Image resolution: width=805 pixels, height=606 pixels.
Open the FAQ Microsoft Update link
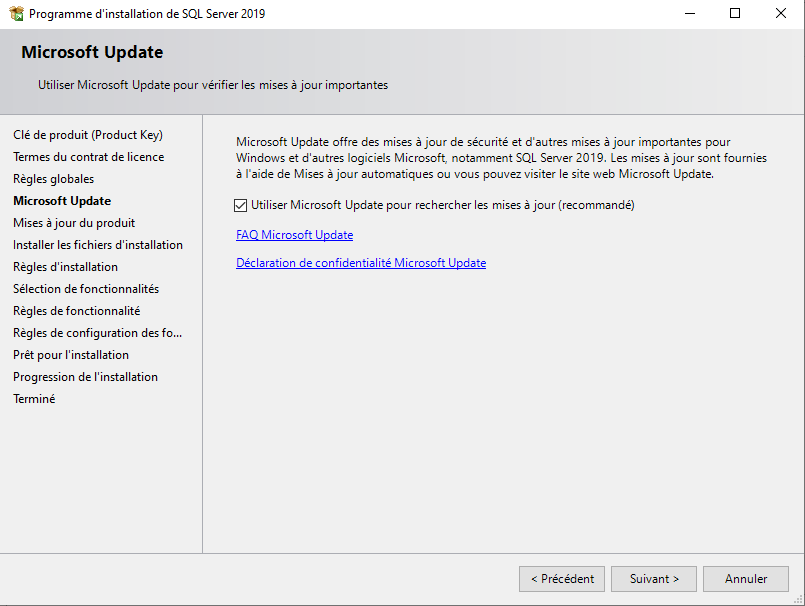[294, 235]
